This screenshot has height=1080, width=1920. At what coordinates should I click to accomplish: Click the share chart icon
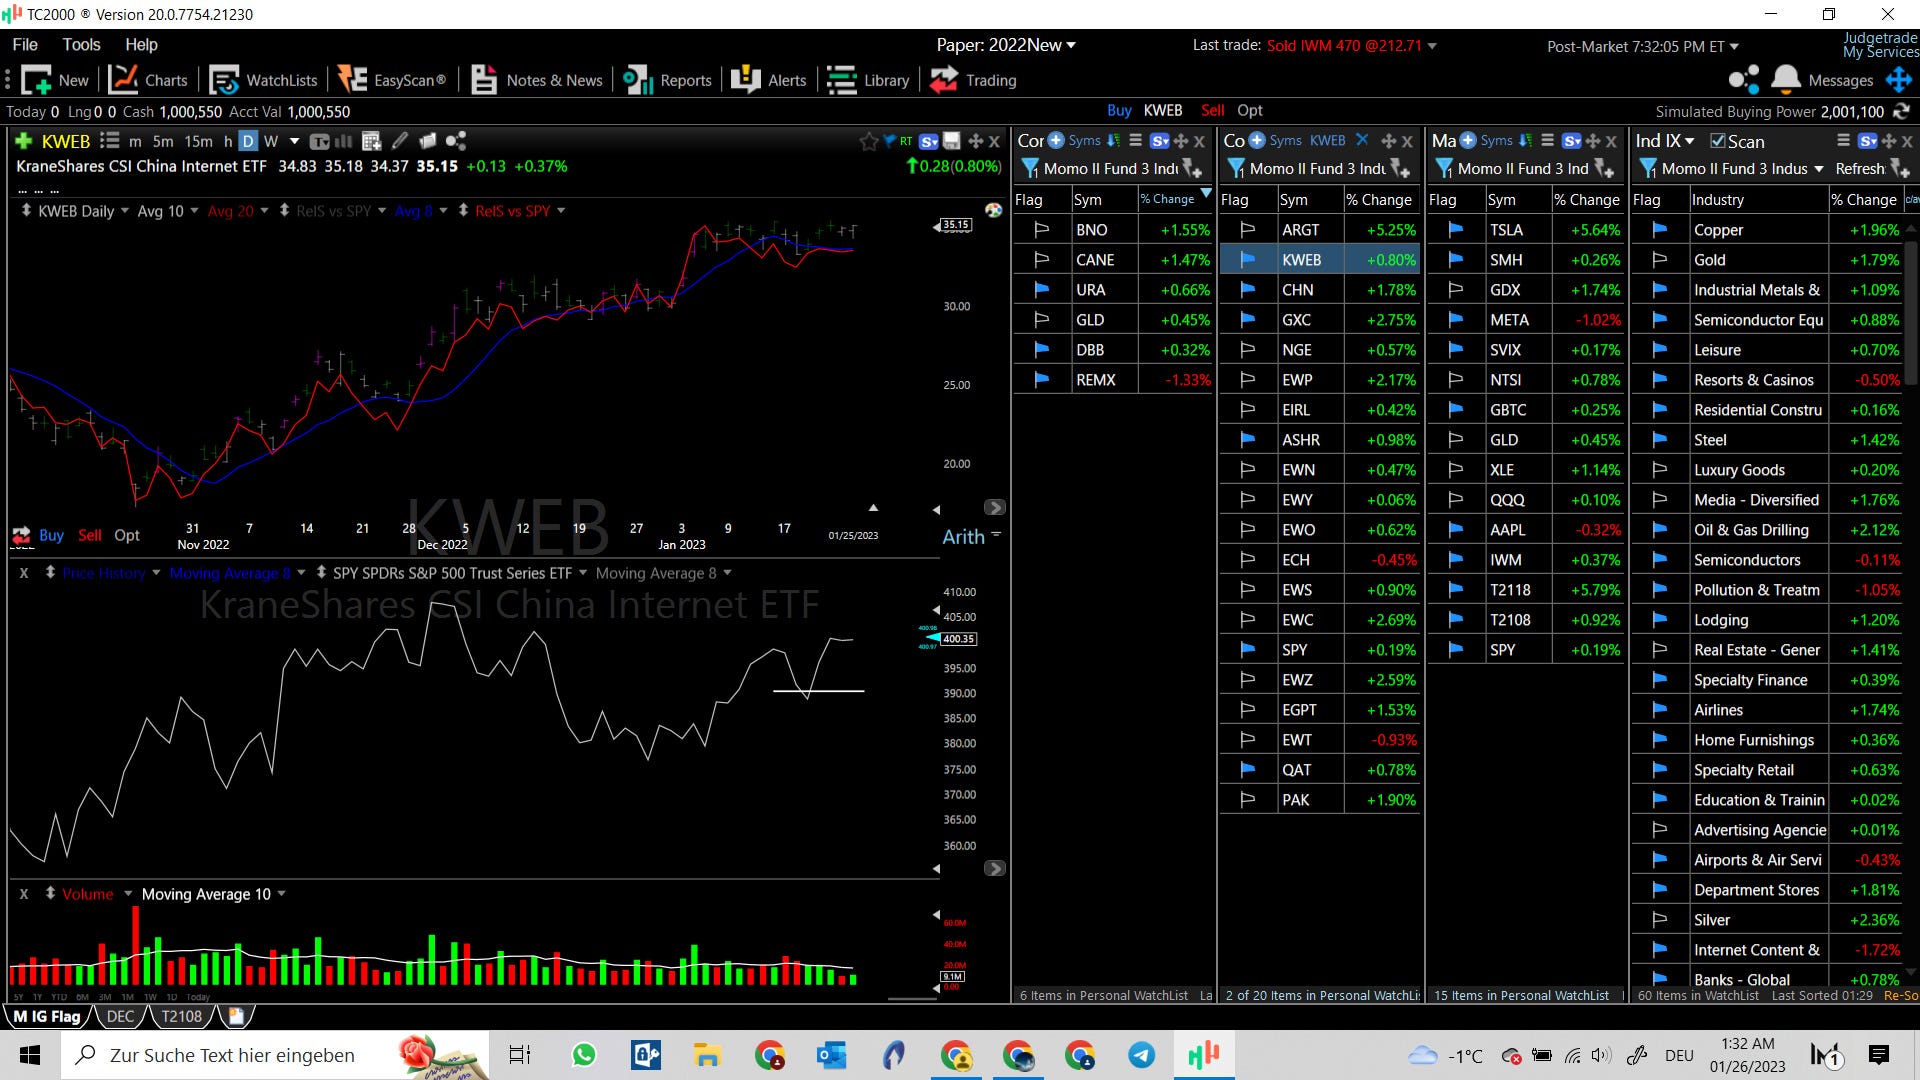pos(456,141)
